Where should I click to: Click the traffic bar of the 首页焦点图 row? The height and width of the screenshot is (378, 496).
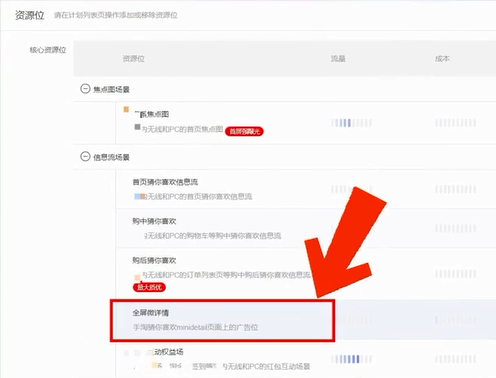pyautogui.click(x=351, y=123)
